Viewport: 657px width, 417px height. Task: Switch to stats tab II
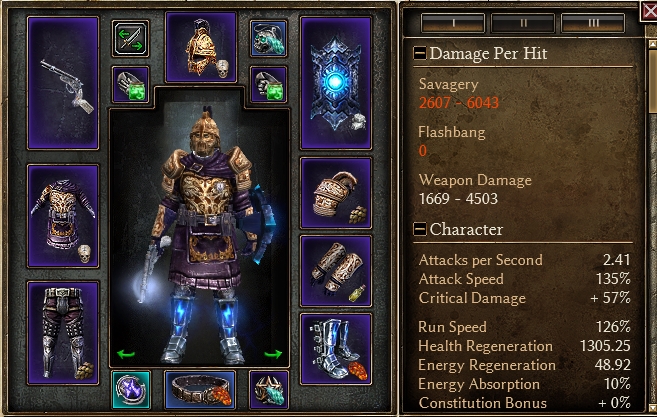point(523,23)
